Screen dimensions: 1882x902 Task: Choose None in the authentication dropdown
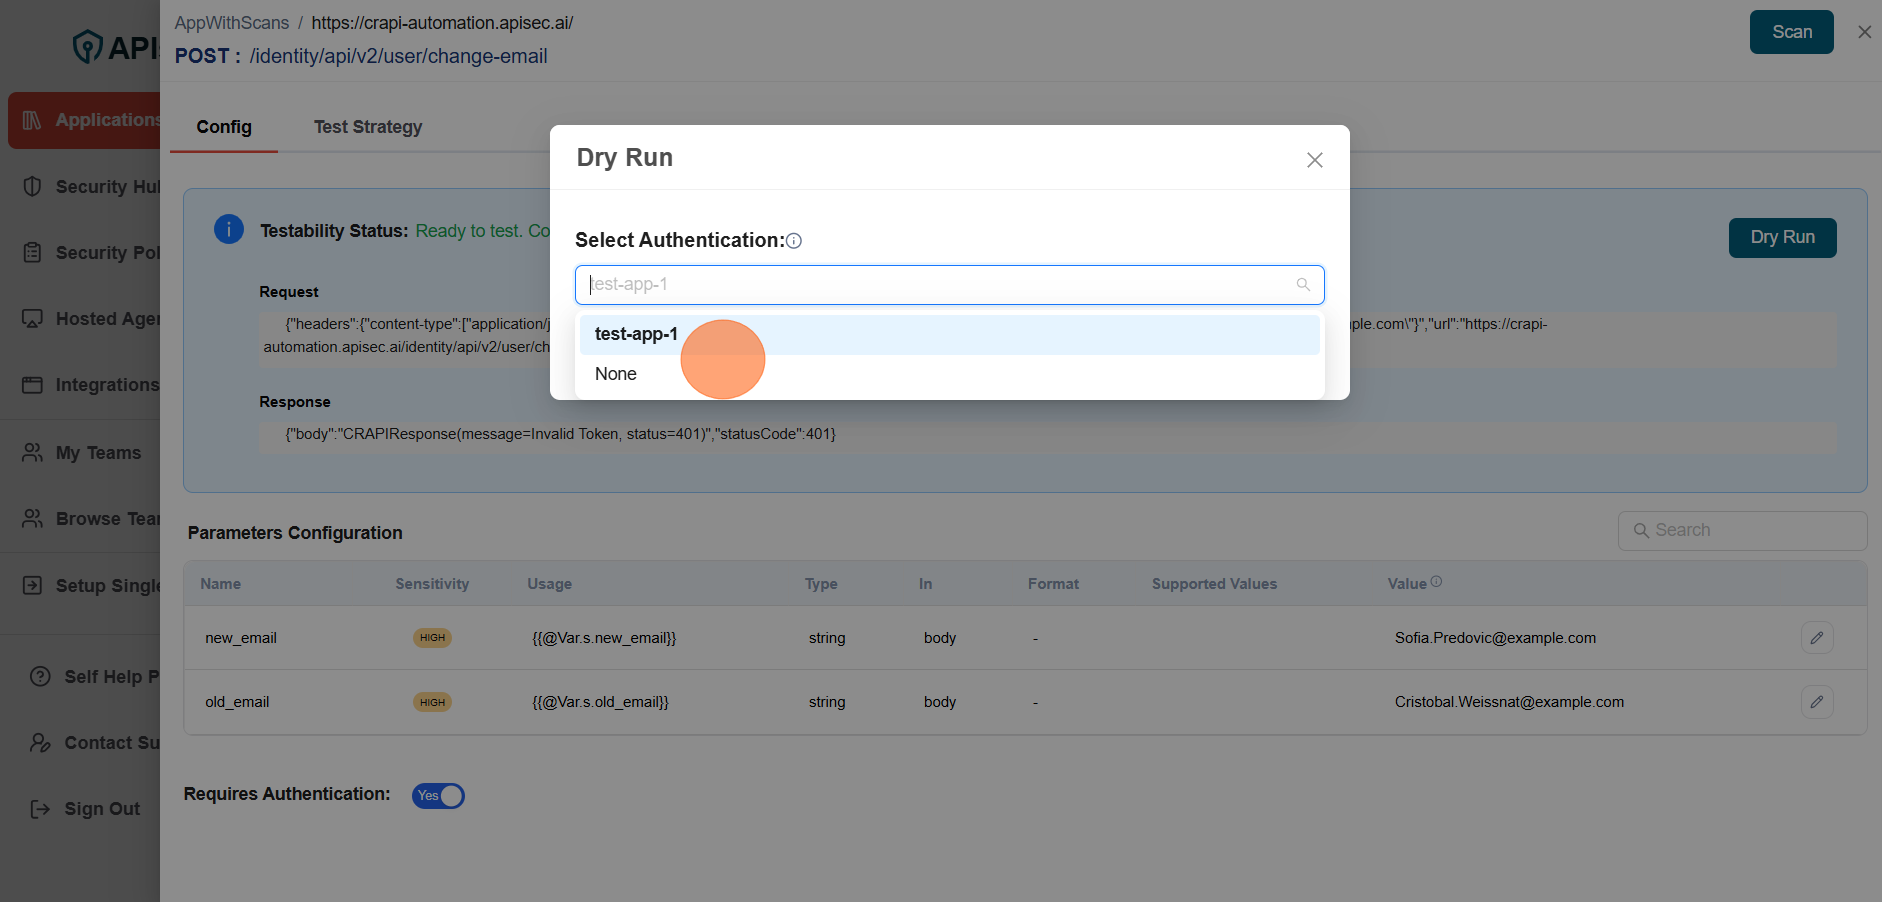[x=615, y=373]
